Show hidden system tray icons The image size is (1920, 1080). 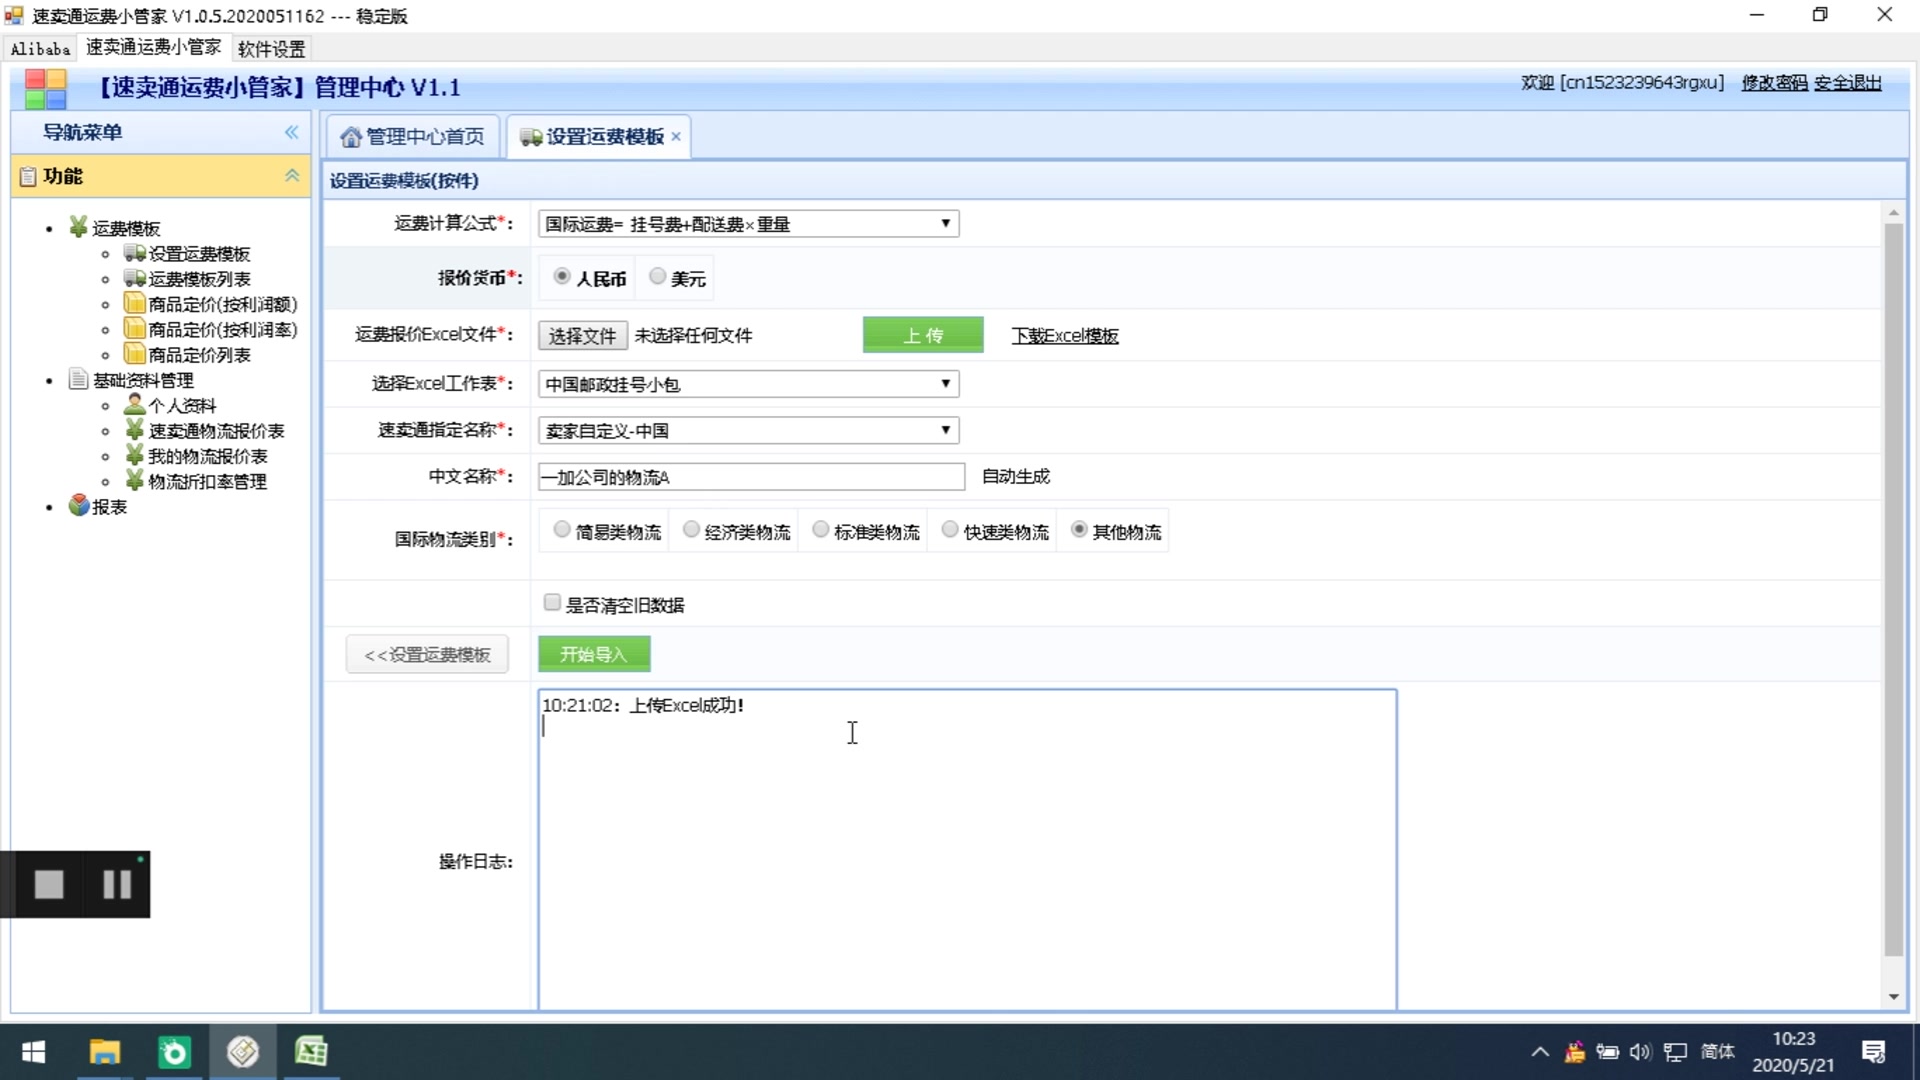[1540, 1052]
